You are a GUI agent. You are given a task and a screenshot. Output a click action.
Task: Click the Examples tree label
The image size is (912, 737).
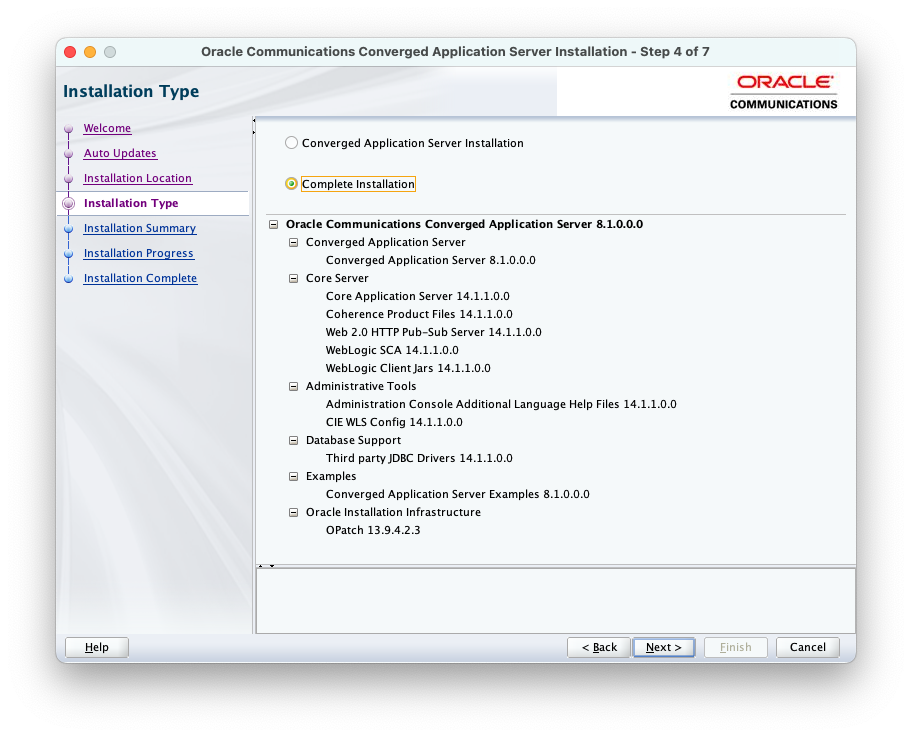tap(331, 476)
